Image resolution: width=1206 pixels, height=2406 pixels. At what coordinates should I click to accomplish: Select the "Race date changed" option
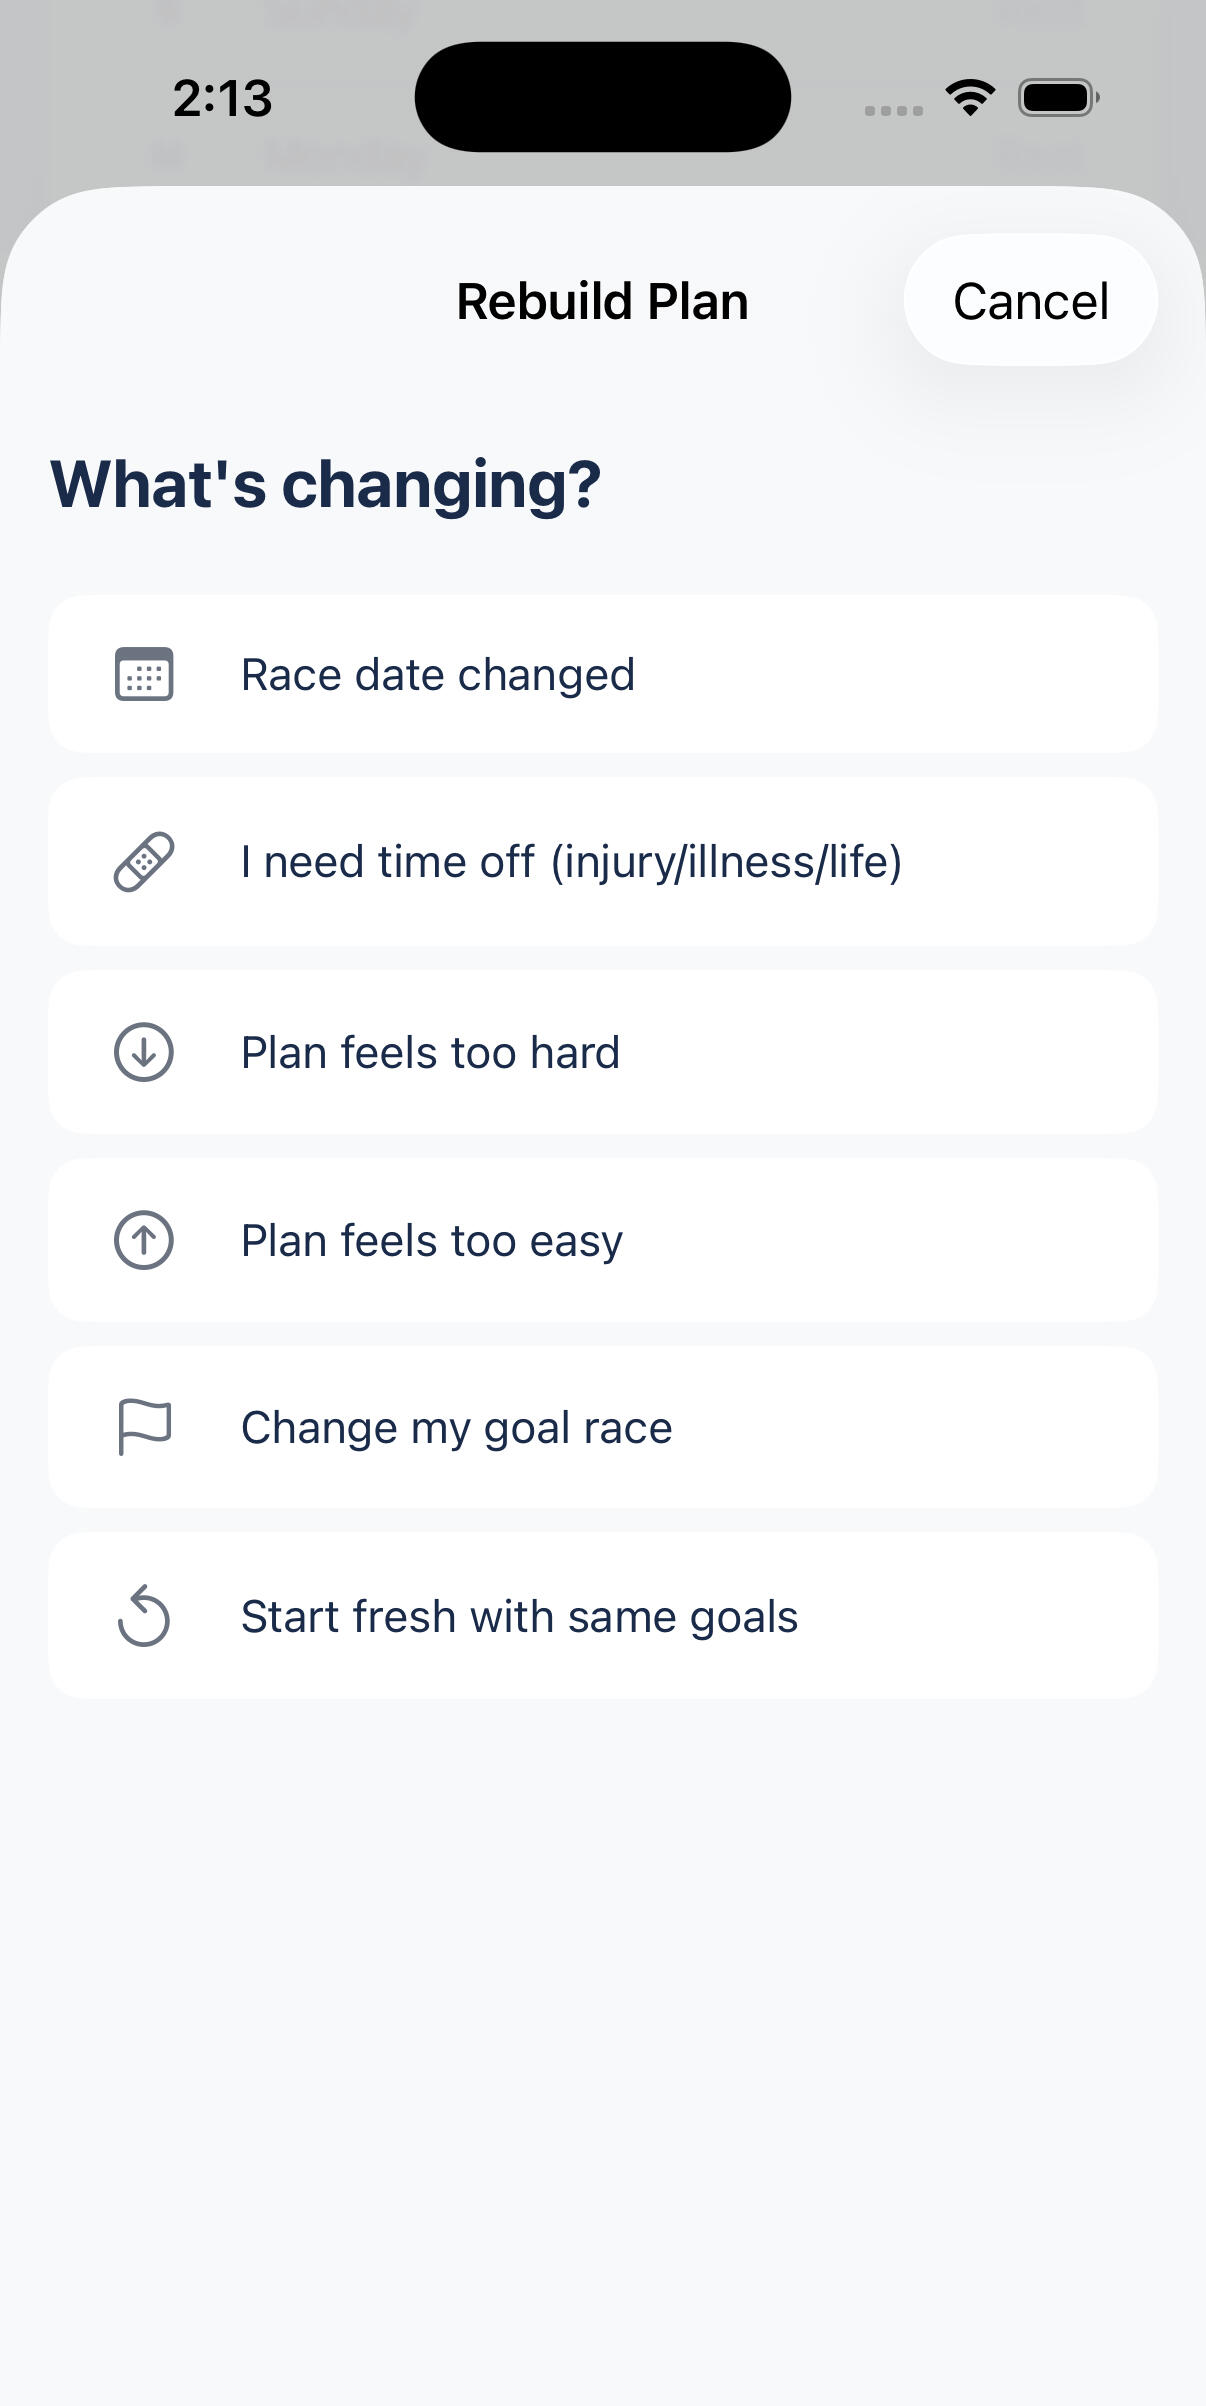(x=438, y=675)
